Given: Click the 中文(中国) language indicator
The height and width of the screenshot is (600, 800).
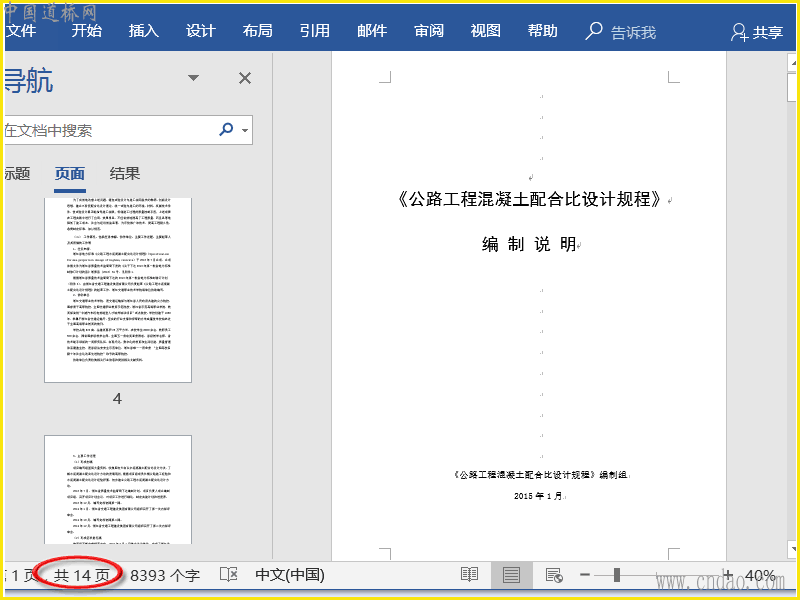Looking at the screenshot, I should 290,575.
